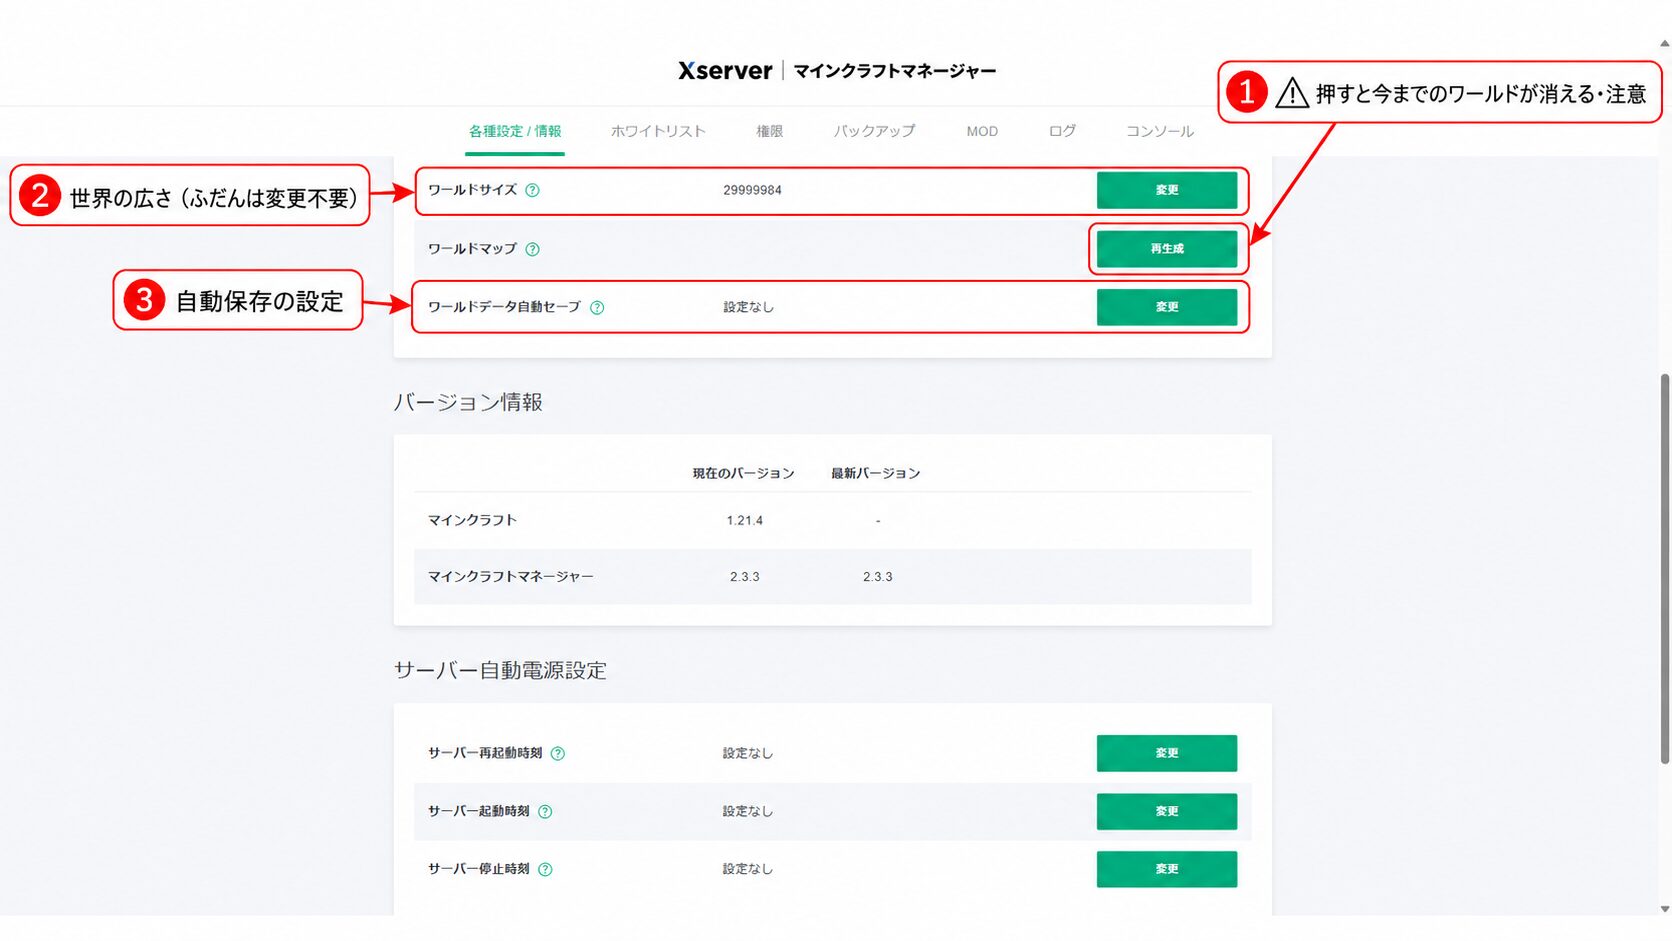The width and height of the screenshot is (1672, 941).
Task: Open help icon next to サーバー停止時刻
Action: tap(545, 869)
